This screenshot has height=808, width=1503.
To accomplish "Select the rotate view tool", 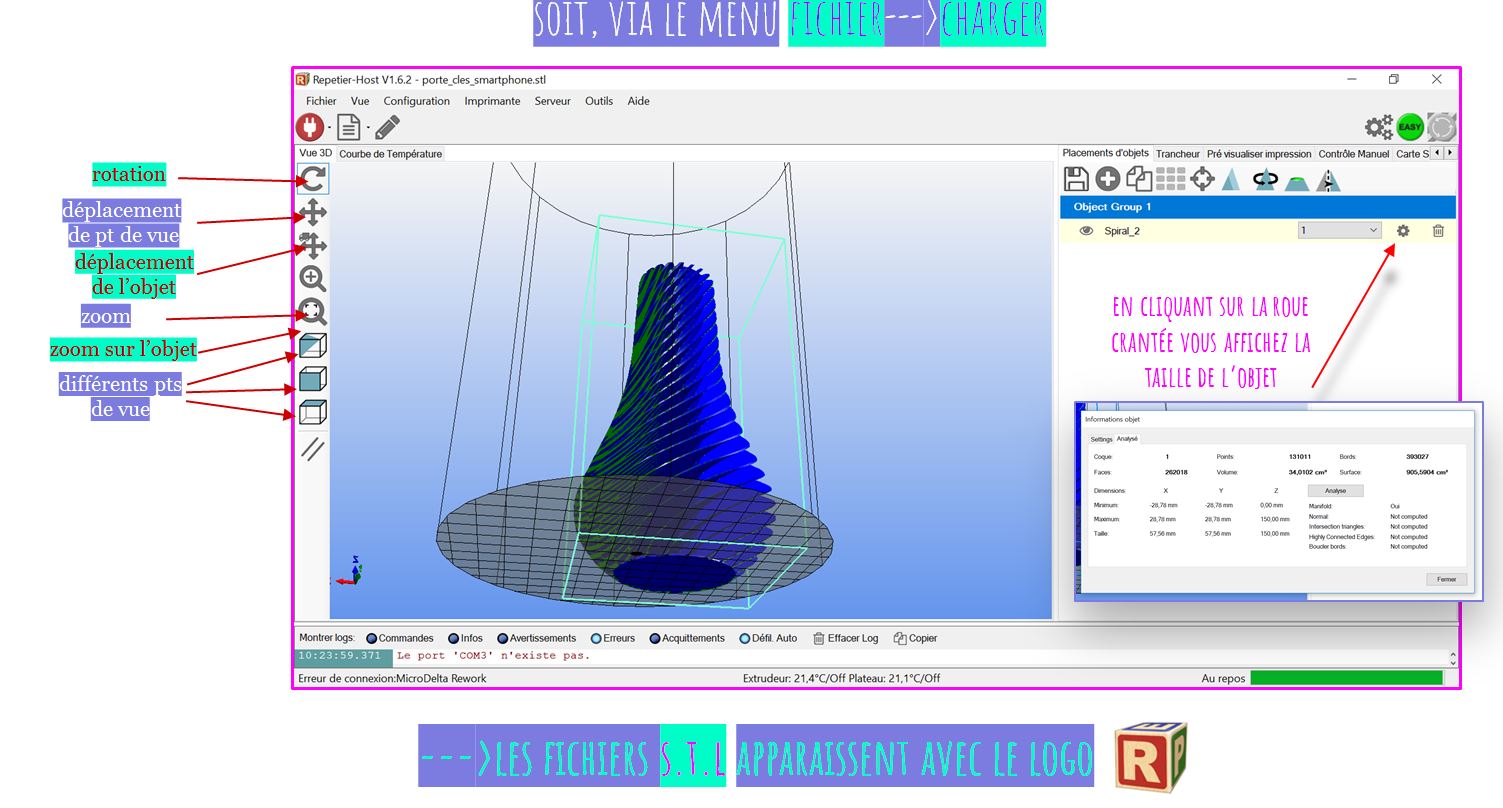I will tap(313, 179).
